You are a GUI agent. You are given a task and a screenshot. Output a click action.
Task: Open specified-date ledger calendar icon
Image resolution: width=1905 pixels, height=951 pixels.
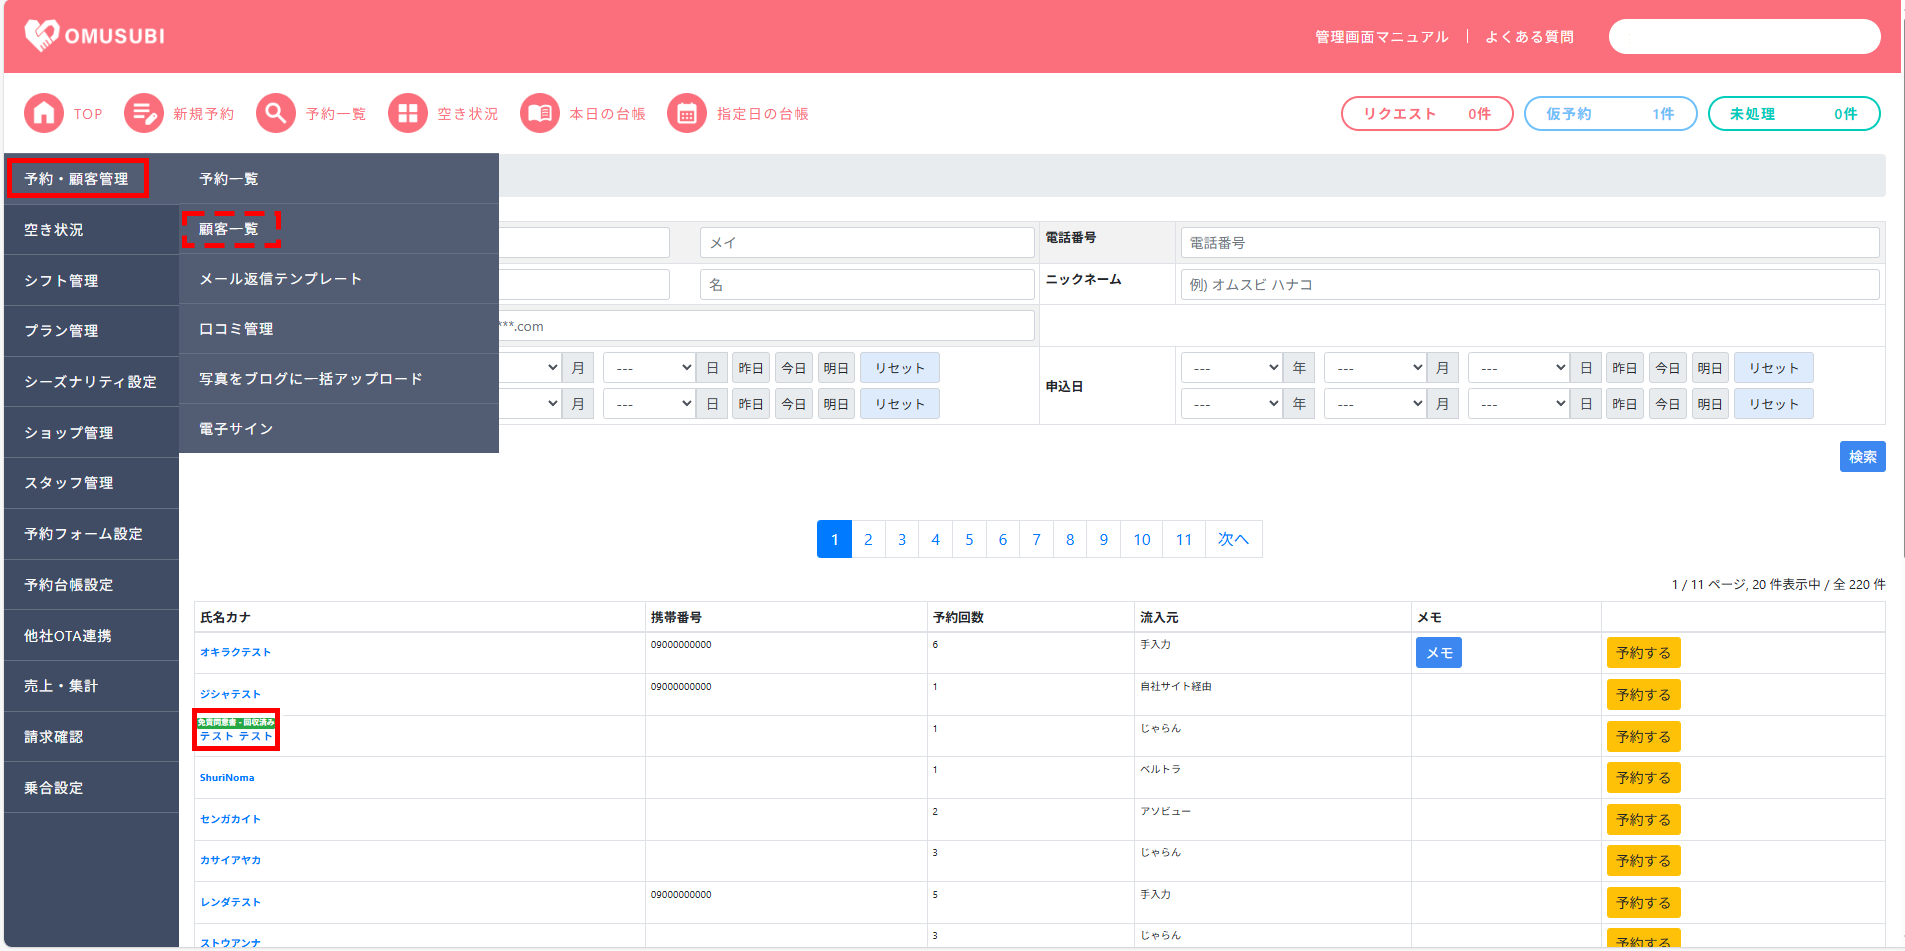pos(687,114)
